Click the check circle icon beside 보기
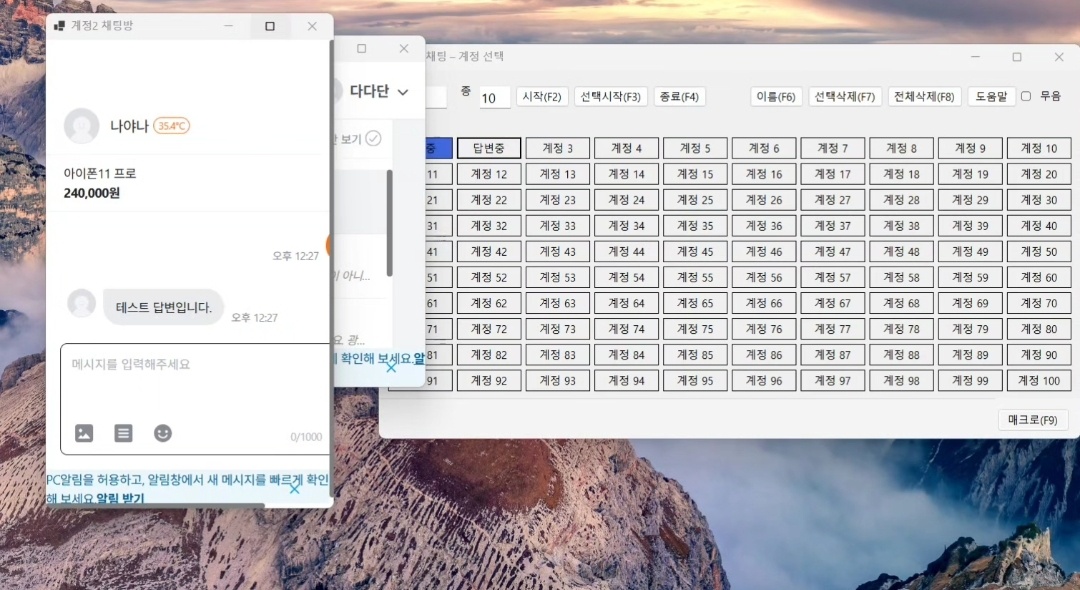The width and height of the screenshot is (1080, 590). [x=373, y=138]
